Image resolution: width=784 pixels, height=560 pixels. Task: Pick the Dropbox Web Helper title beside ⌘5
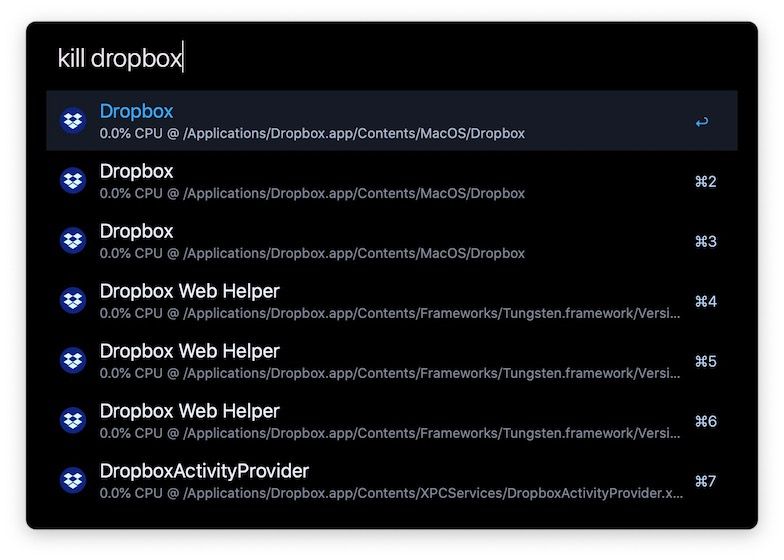(x=190, y=351)
